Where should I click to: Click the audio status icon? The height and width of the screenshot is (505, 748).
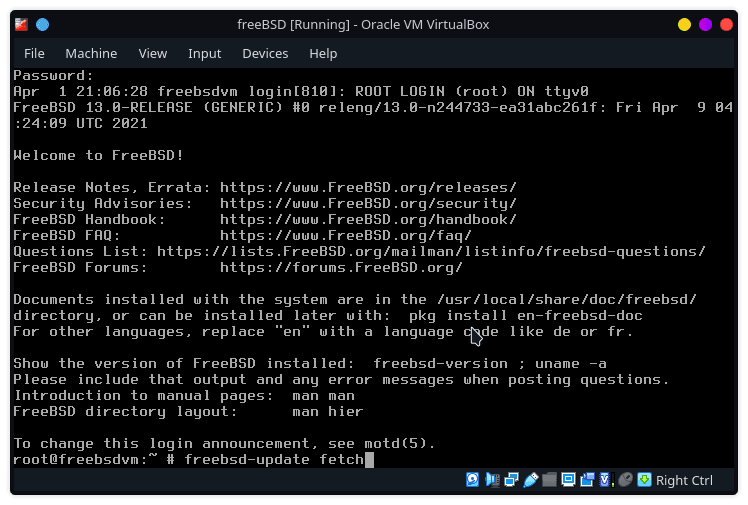(492, 480)
